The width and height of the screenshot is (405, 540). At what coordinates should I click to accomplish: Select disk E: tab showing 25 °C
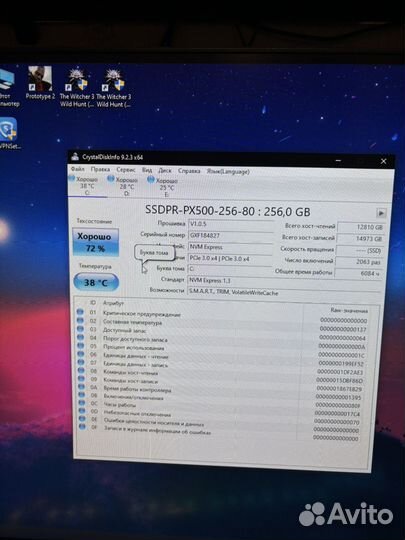coord(167,188)
